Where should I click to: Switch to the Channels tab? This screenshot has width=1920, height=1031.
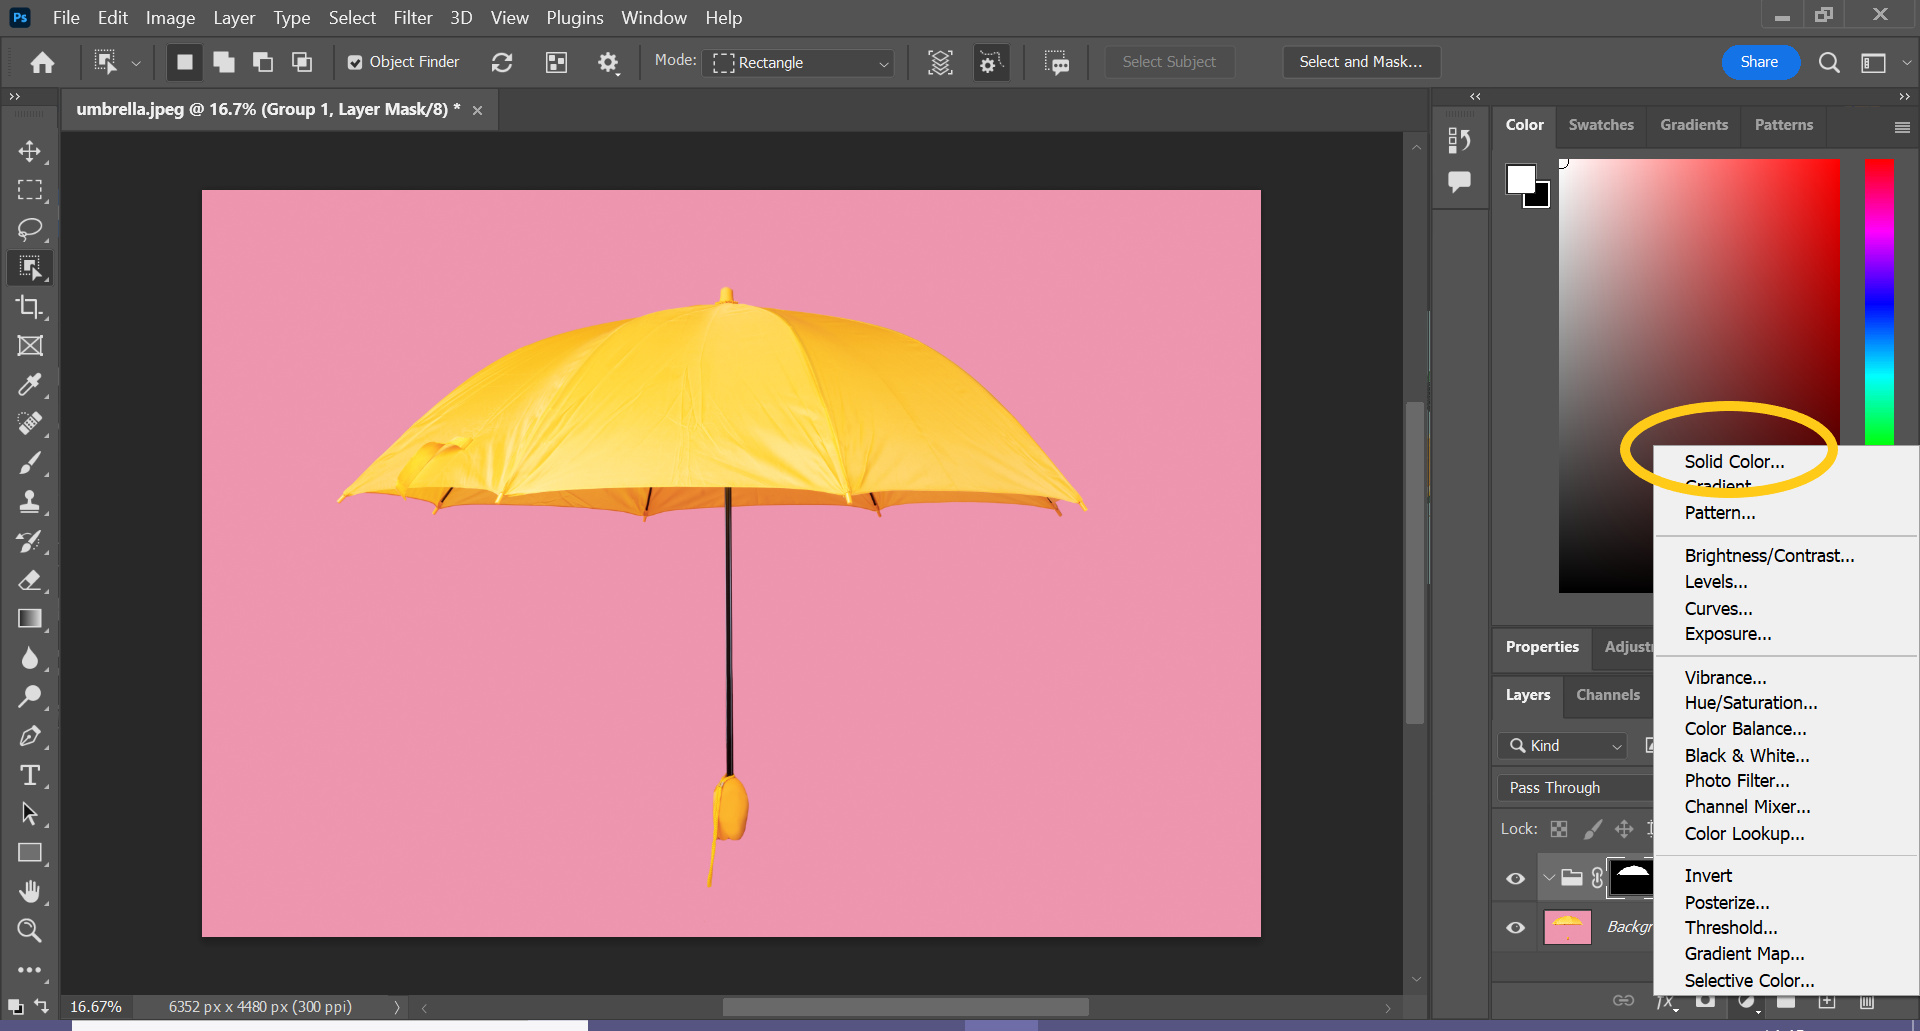coord(1608,695)
